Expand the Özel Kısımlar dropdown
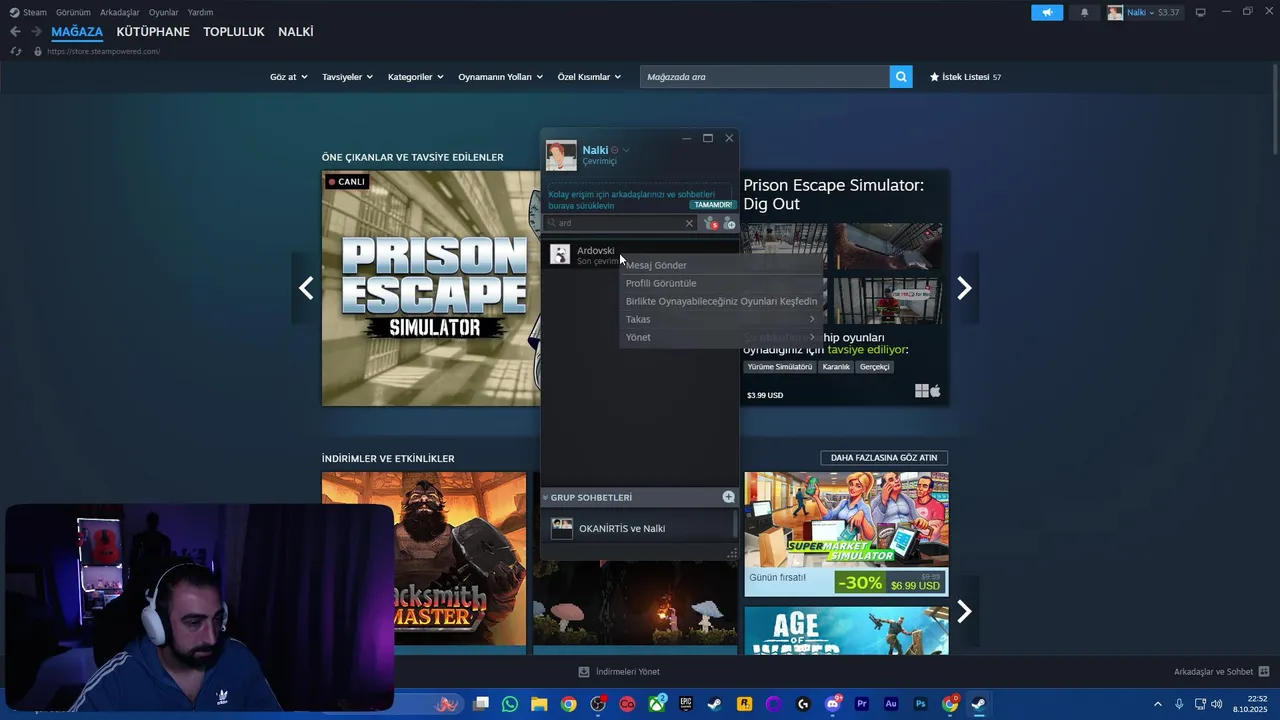Image resolution: width=1280 pixels, height=720 pixels. coord(589,77)
